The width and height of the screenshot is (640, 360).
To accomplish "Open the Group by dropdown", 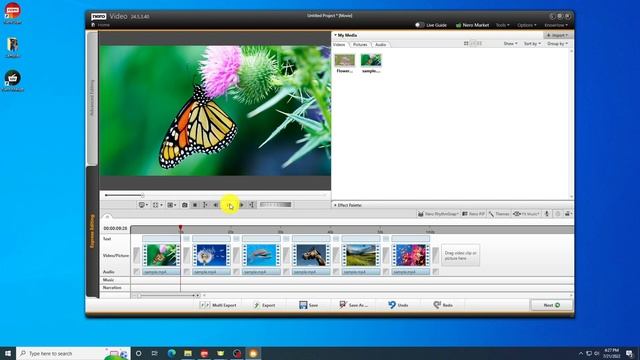I will 557,43.
